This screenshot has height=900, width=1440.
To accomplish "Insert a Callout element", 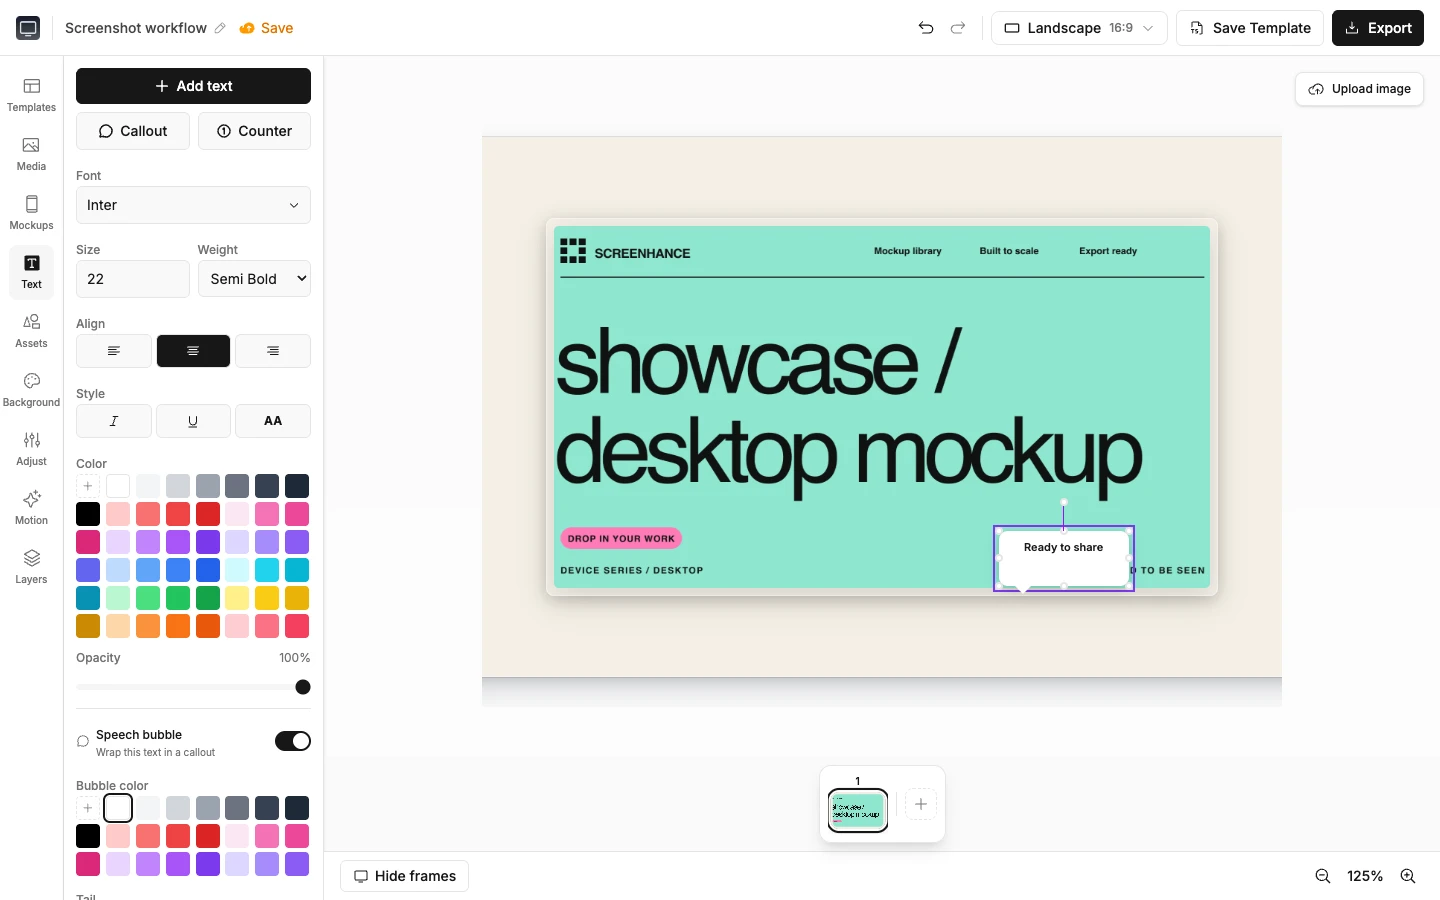I will click(x=133, y=131).
